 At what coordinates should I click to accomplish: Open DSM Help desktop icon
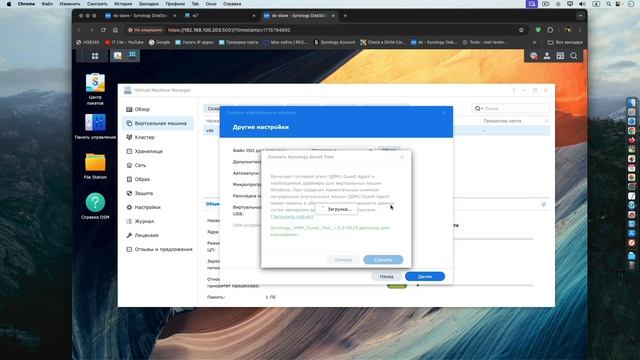pos(95,206)
